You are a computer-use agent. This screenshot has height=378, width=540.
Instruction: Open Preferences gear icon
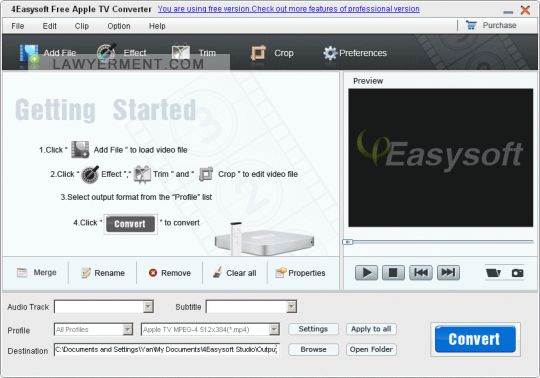click(x=330, y=53)
